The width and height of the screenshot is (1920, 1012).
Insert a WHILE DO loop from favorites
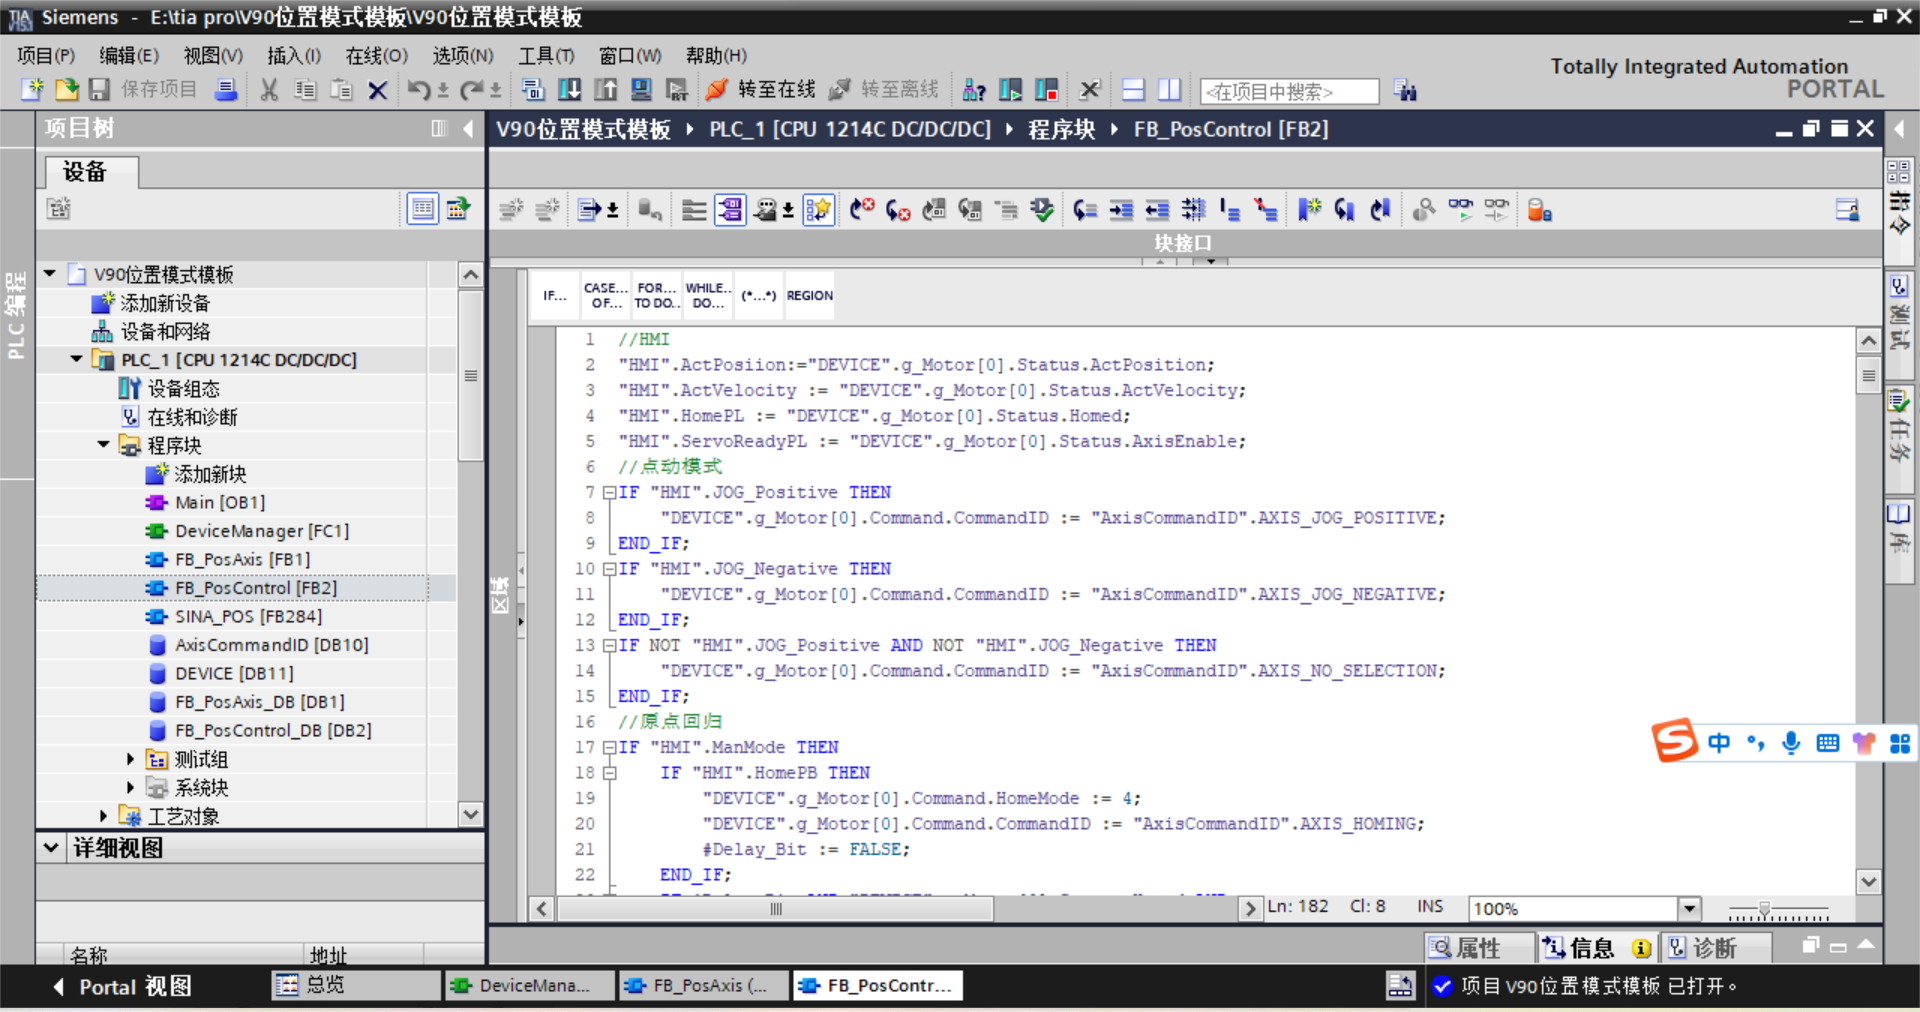click(x=708, y=296)
